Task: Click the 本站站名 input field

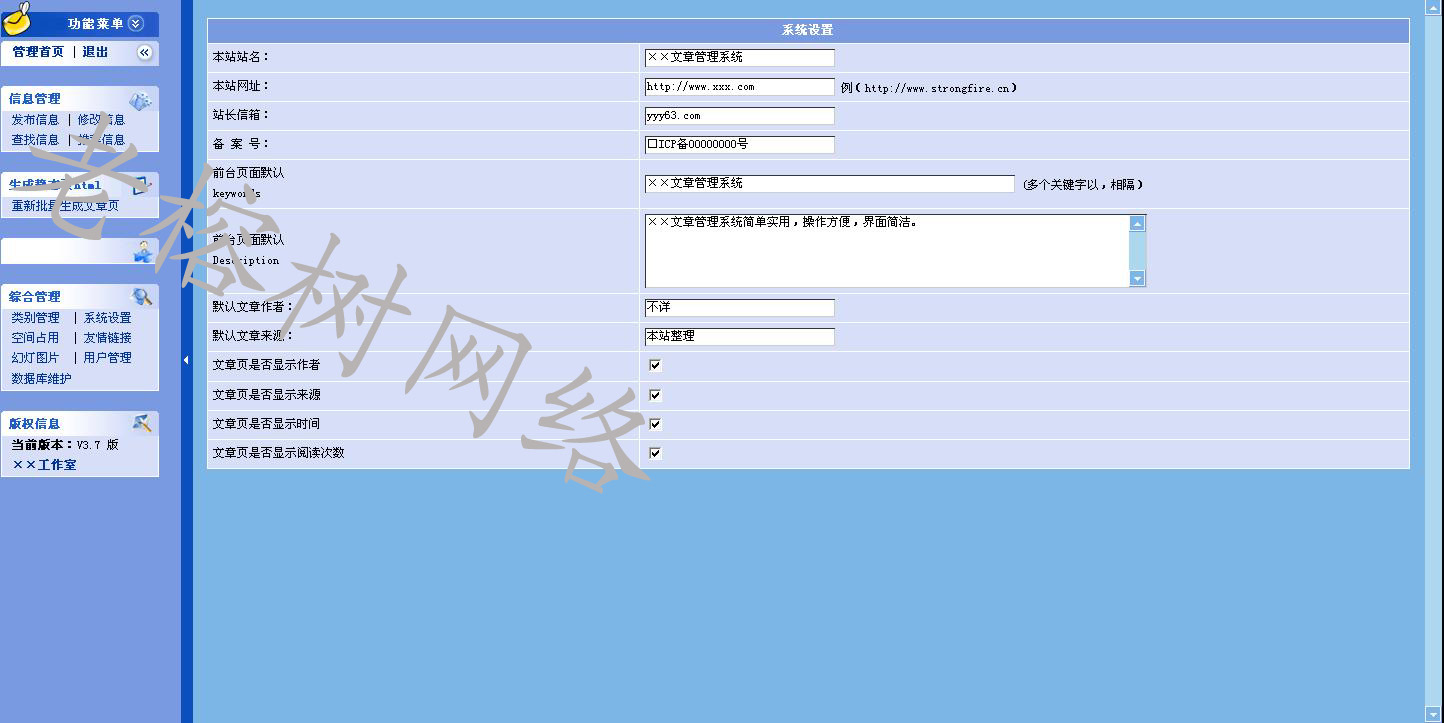Action: click(739, 58)
